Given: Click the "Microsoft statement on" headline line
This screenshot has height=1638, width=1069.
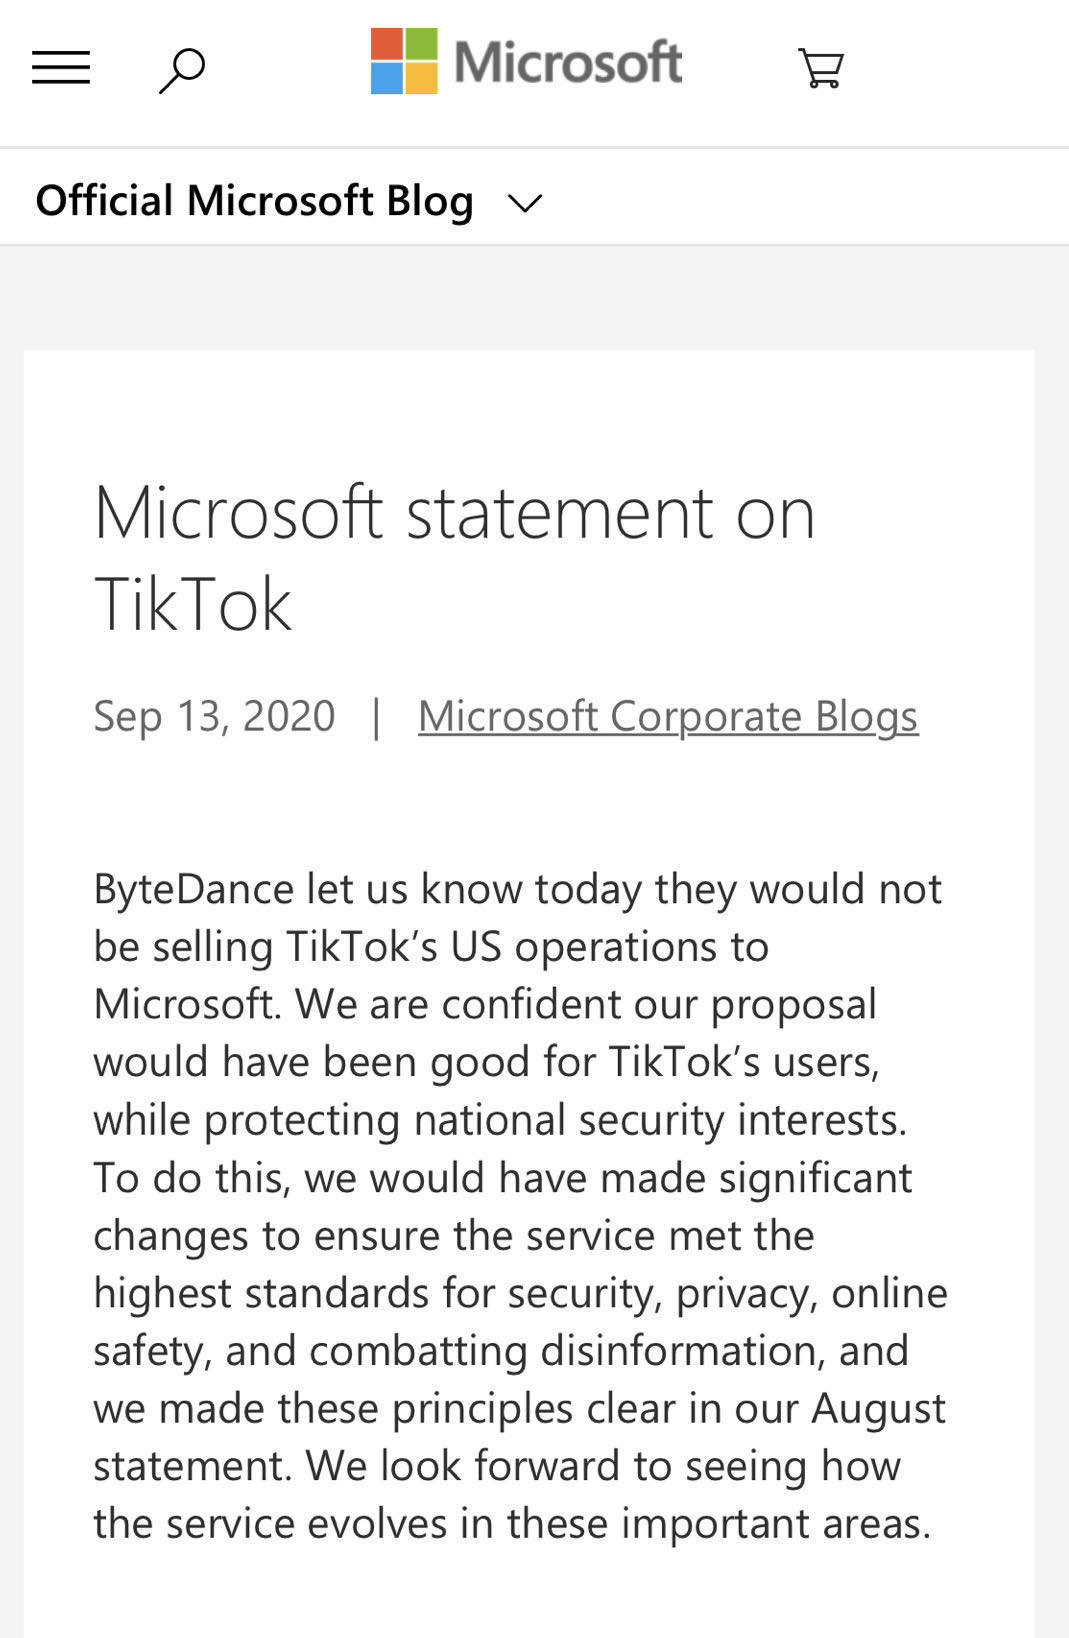Looking at the screenshot, I should pos(454,513).
